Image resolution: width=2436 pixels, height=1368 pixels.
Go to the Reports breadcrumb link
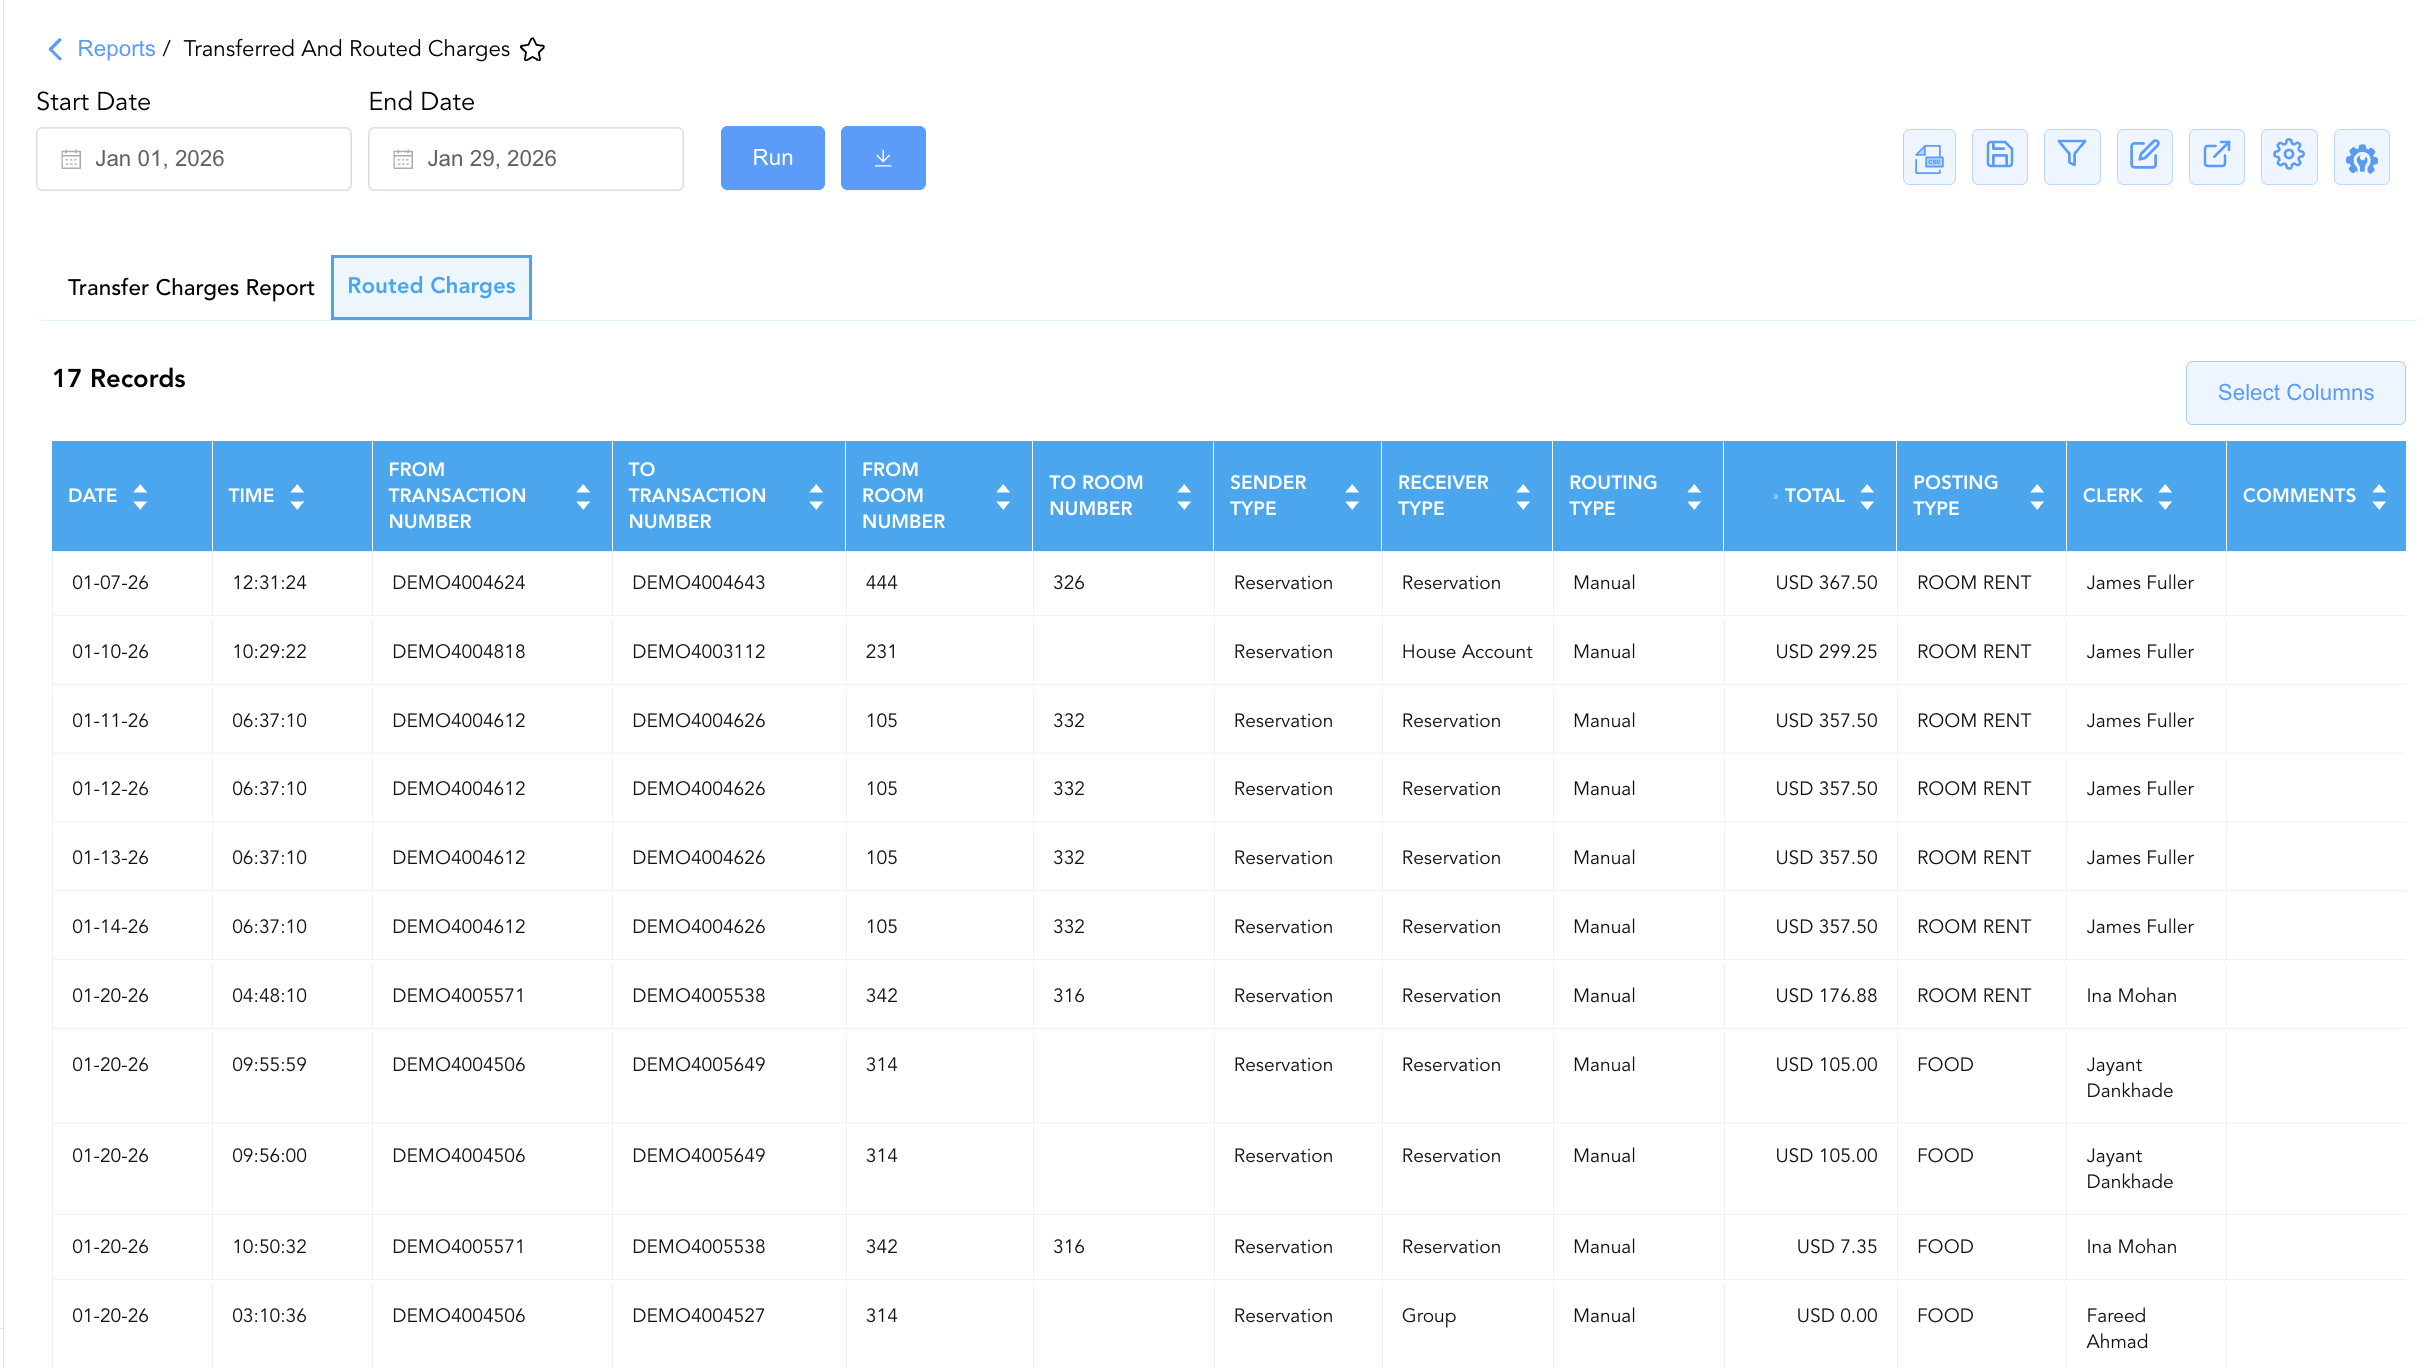click(116, 49)
